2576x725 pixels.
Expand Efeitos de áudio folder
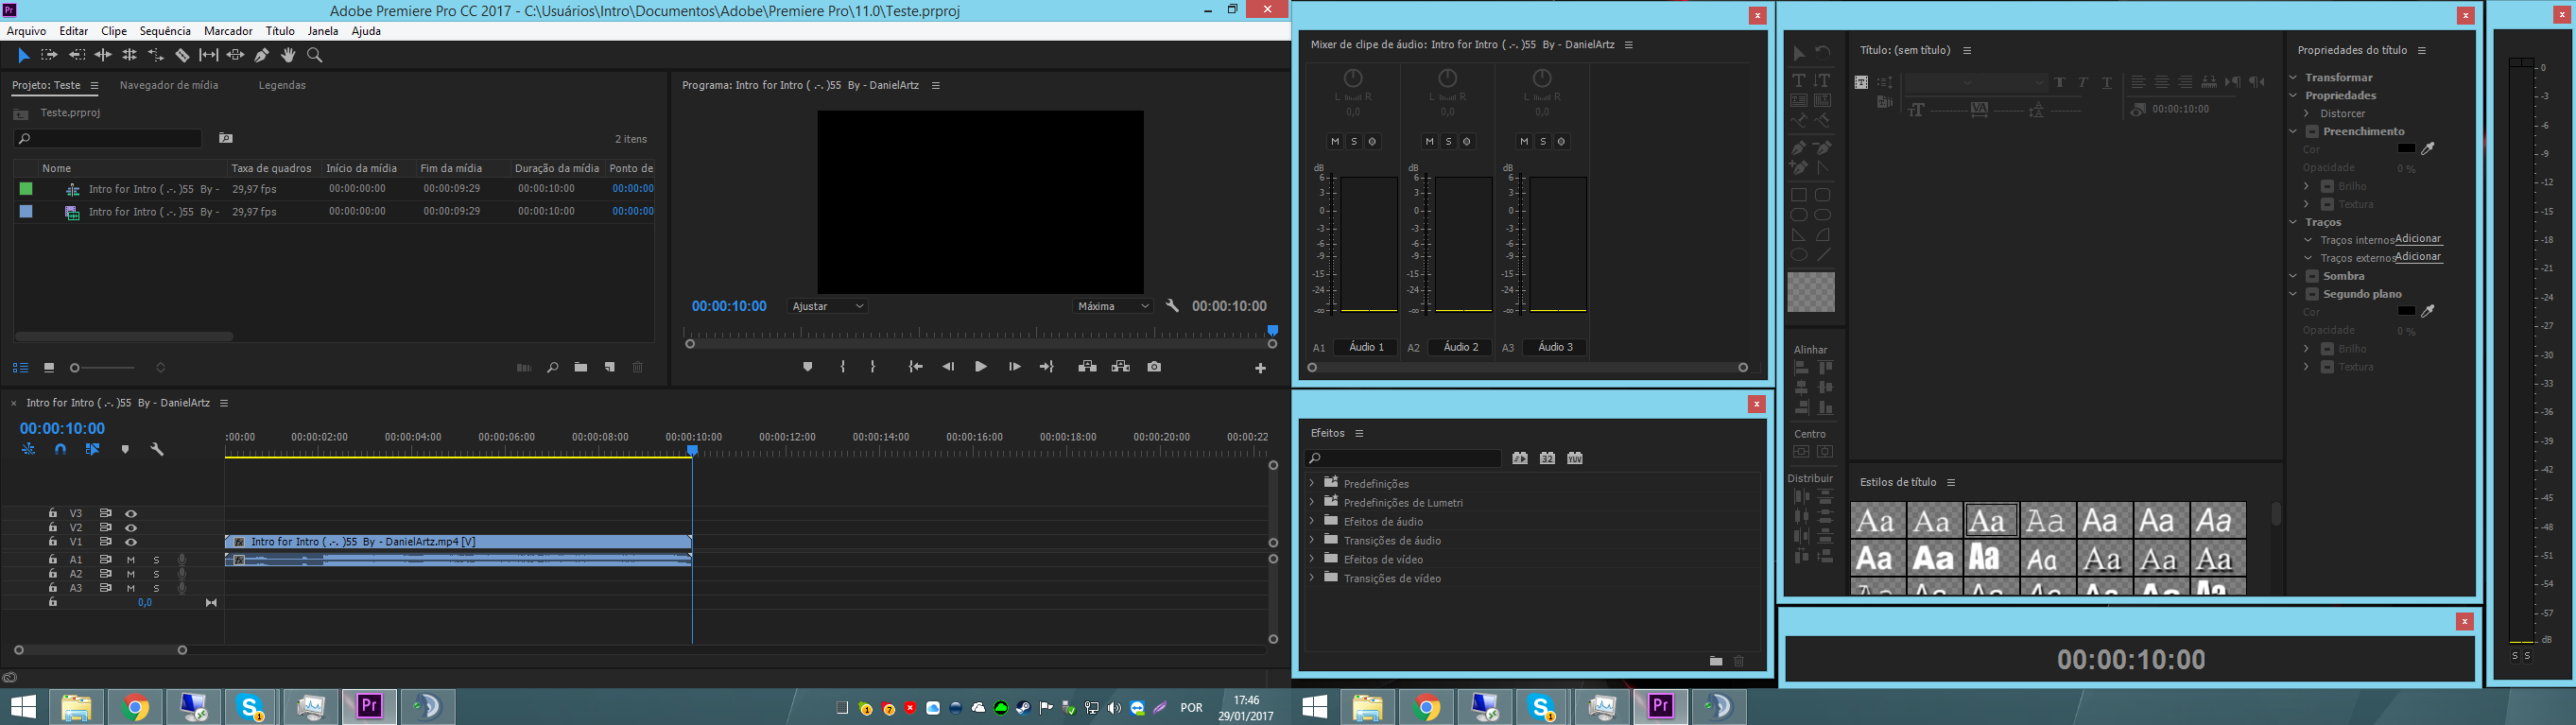[x=1311, y=521]
